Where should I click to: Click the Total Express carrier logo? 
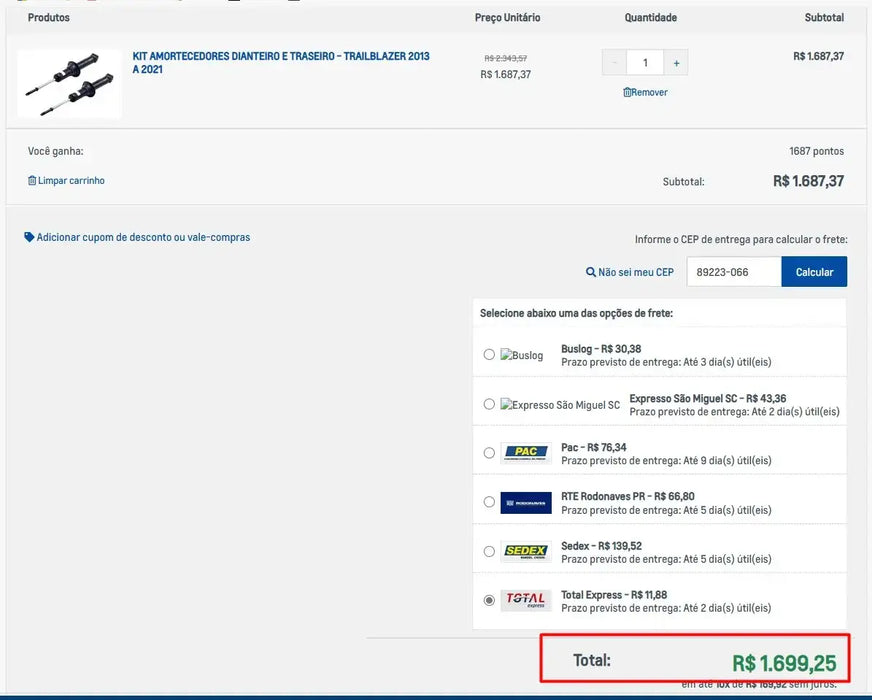tap(526, 600)
